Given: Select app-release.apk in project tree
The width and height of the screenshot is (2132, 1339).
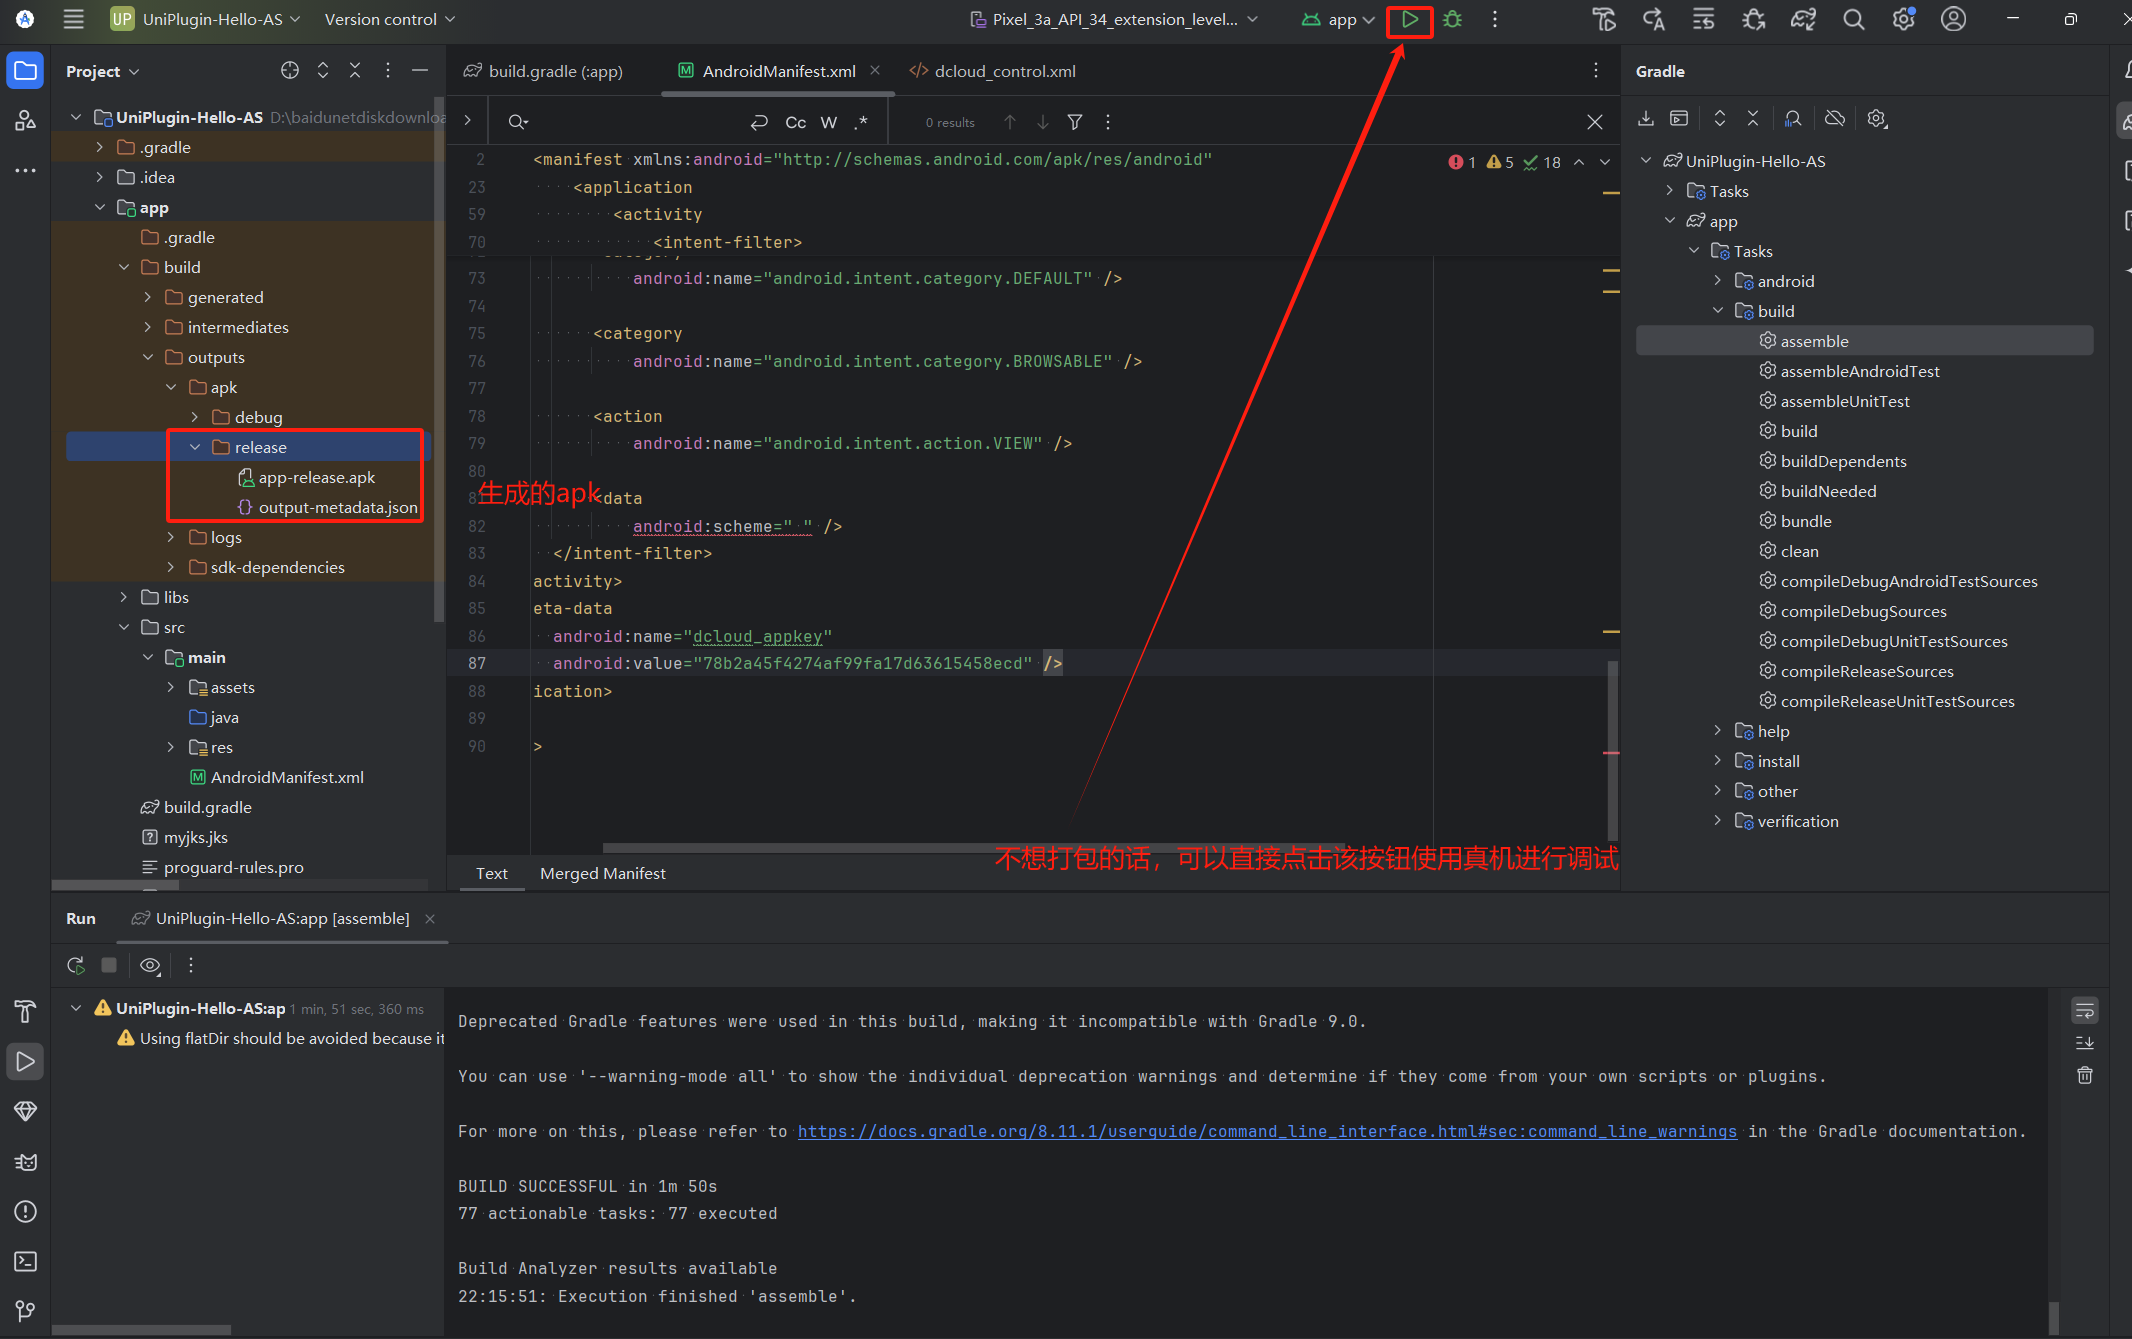Looking at the screenshot, I should pos(306,477).
